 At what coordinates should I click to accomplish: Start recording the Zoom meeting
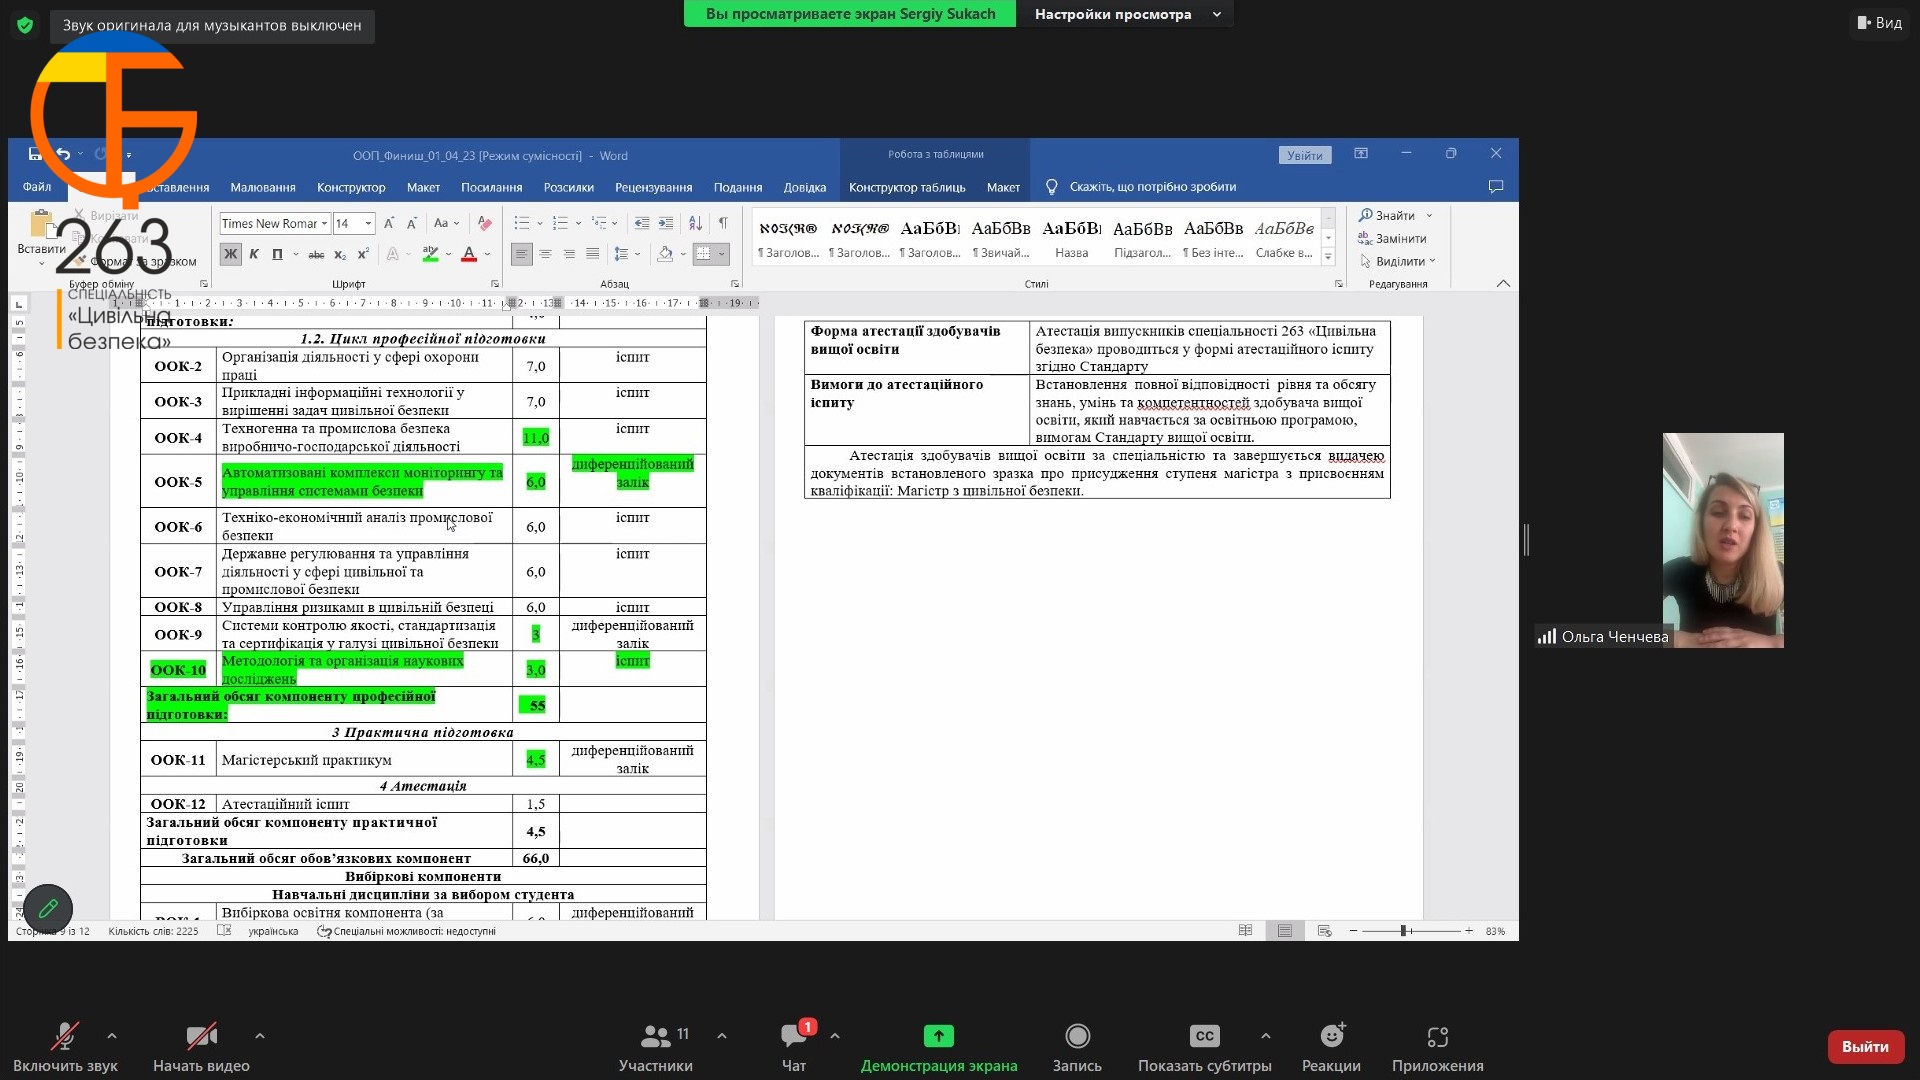tap(1077, 1047)
